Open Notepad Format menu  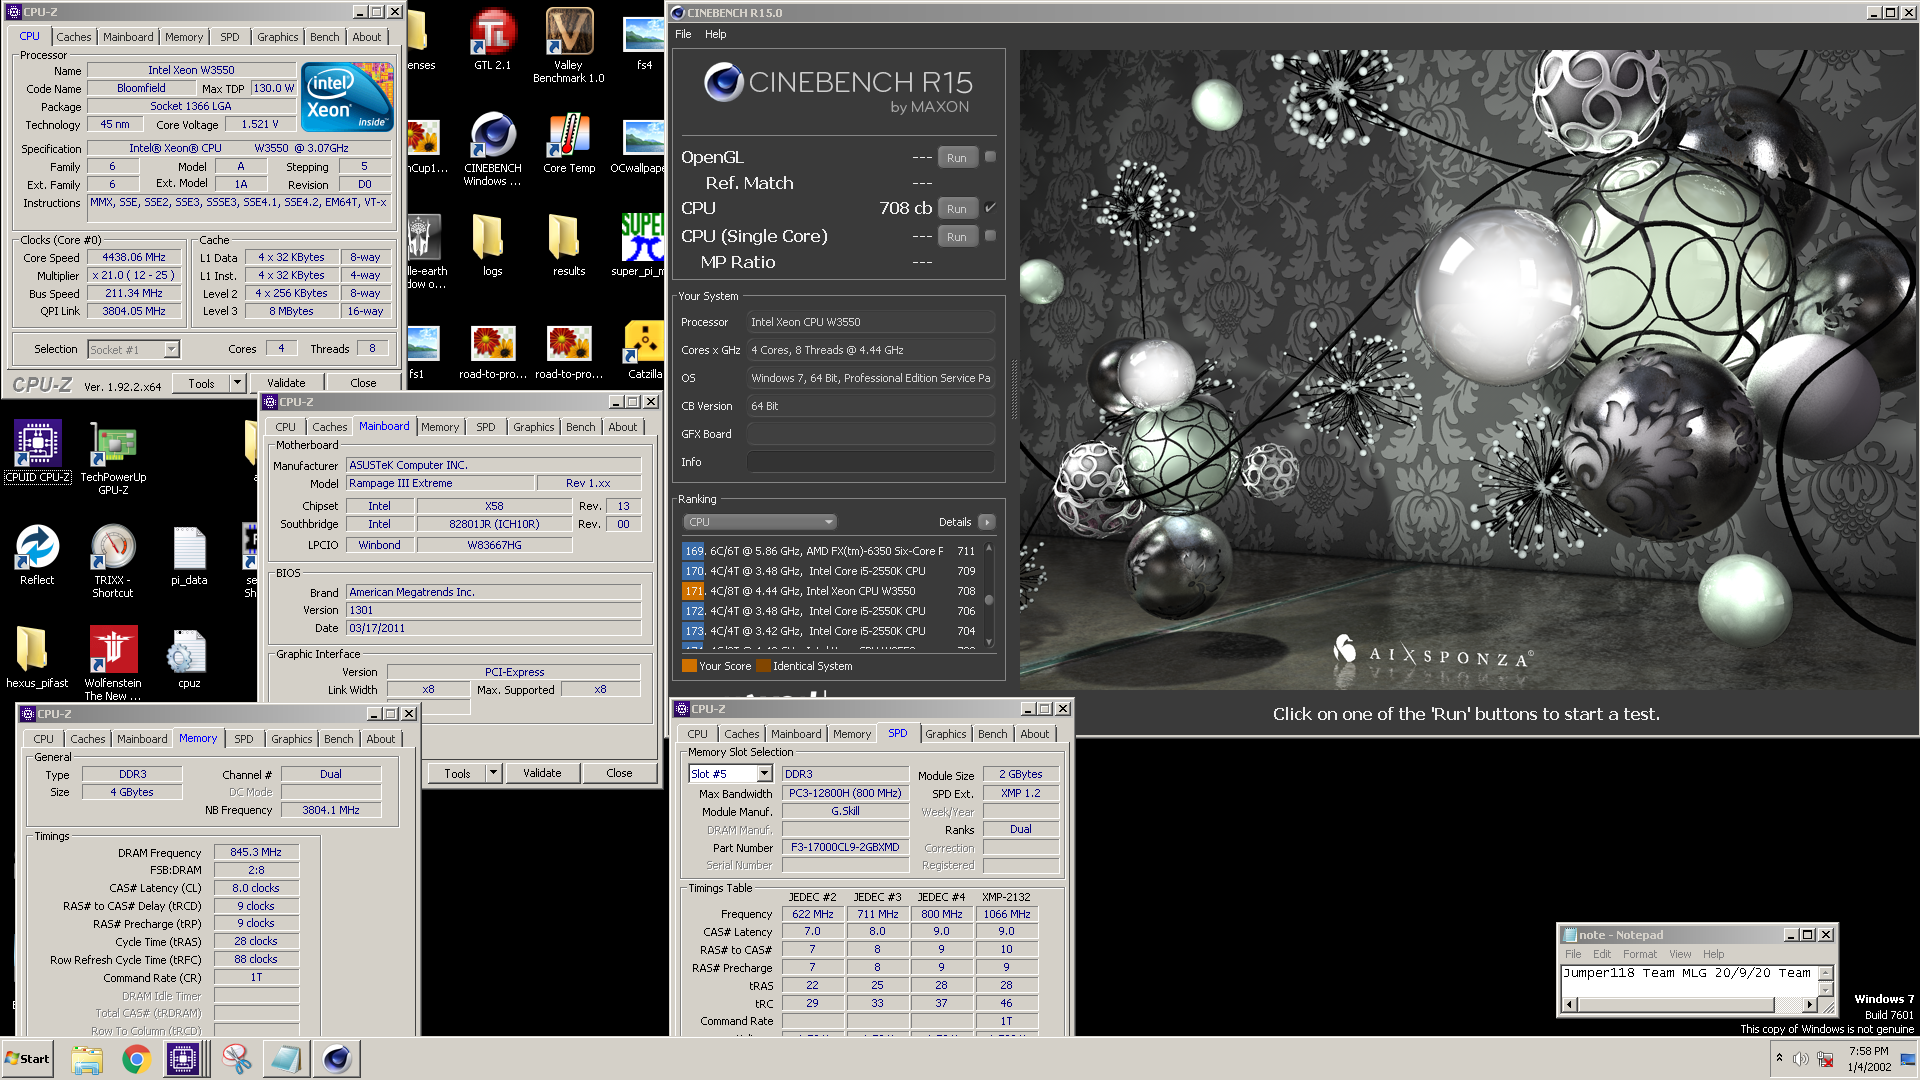pyautogui.click(x=1639, y=954)
